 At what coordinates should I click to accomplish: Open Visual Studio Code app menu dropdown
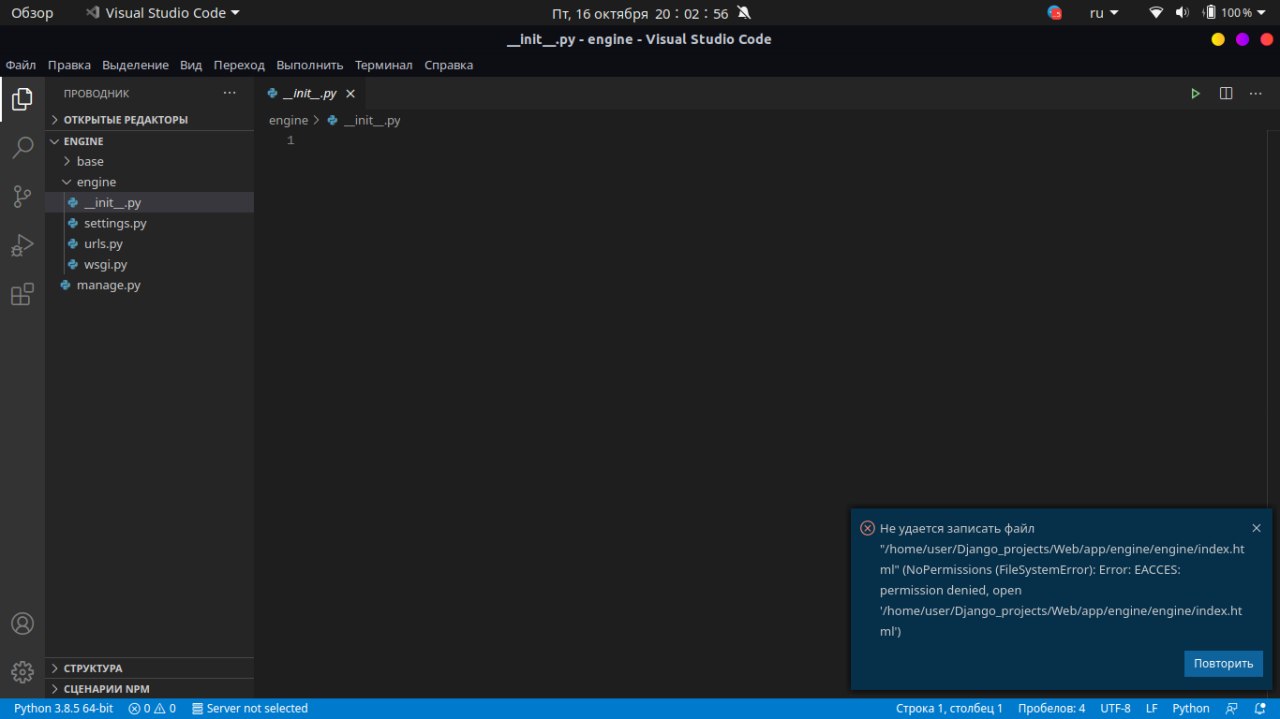[x=163, y=13]
